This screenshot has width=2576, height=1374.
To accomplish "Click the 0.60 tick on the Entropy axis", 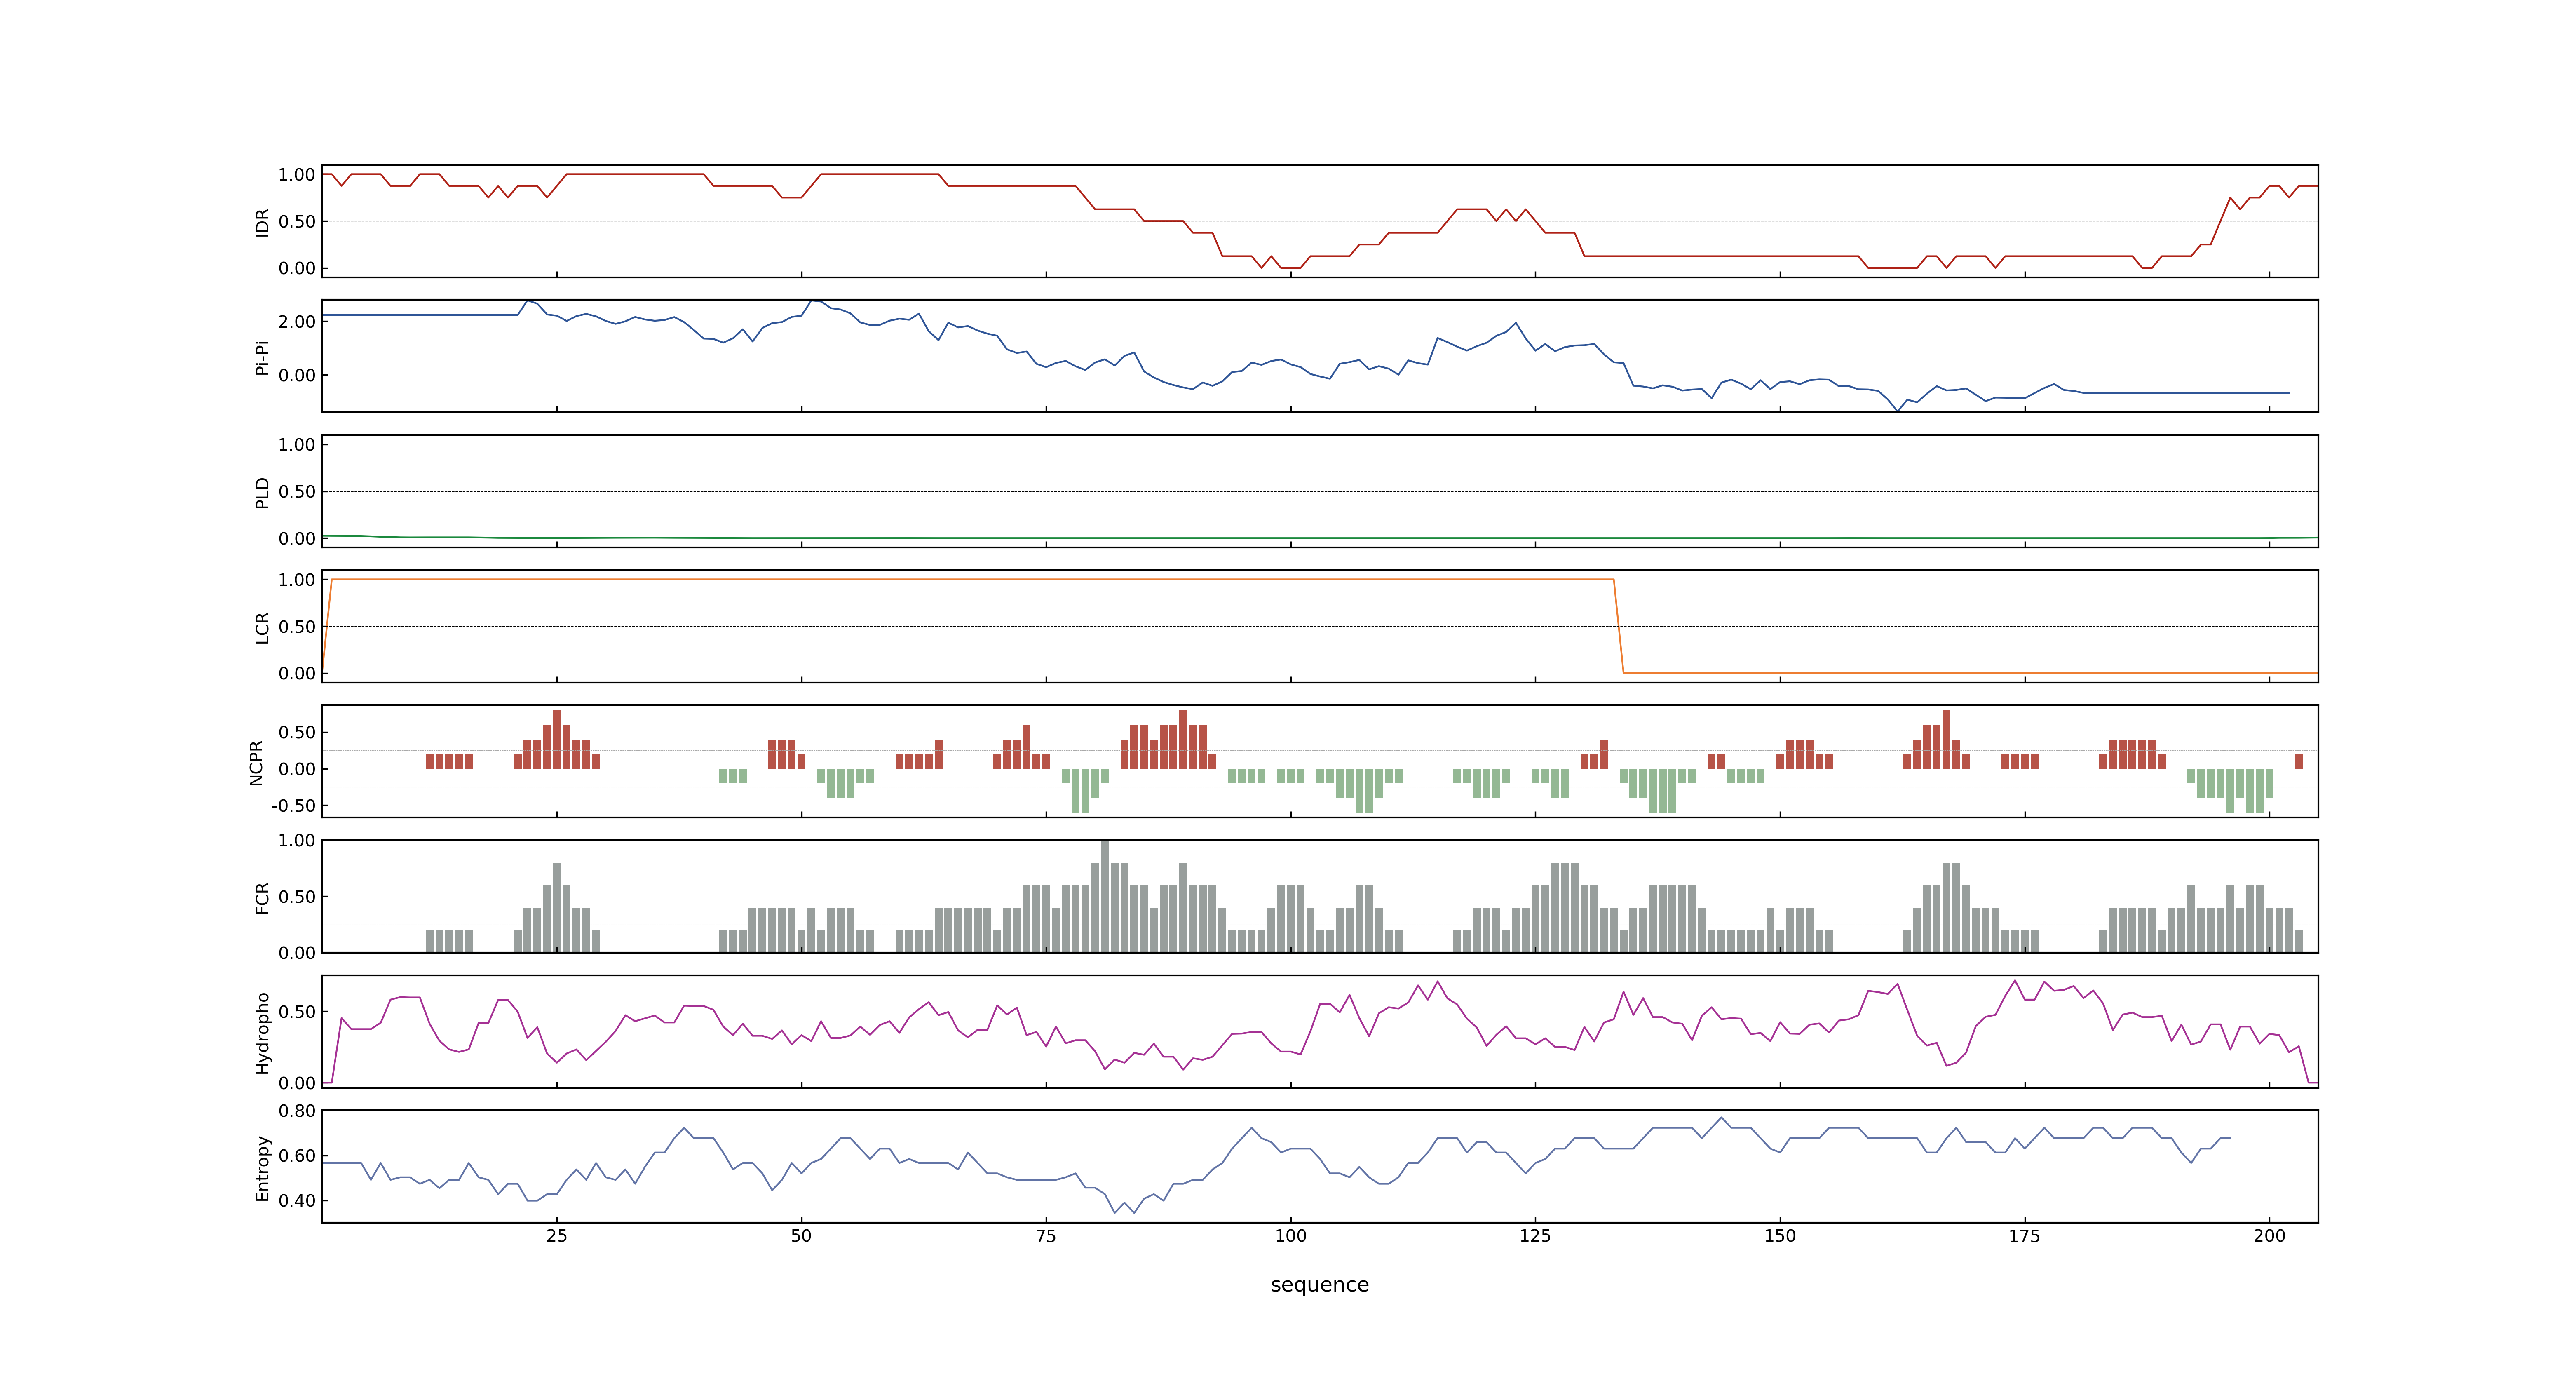I will (x=297, y=1156).
